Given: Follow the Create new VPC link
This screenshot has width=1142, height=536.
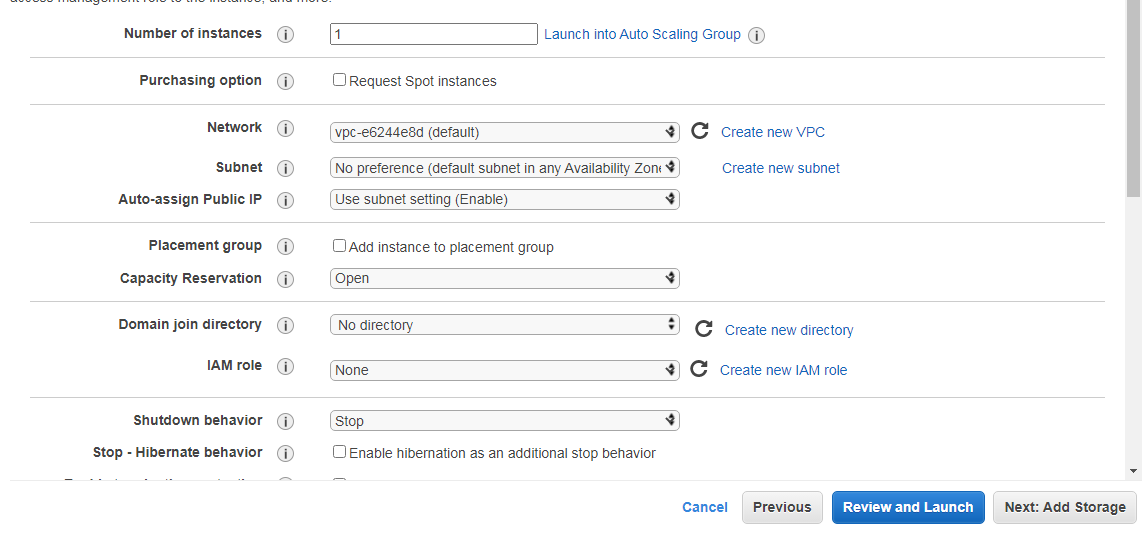Looking at the screenshot, I should click(x=773, y=132).
